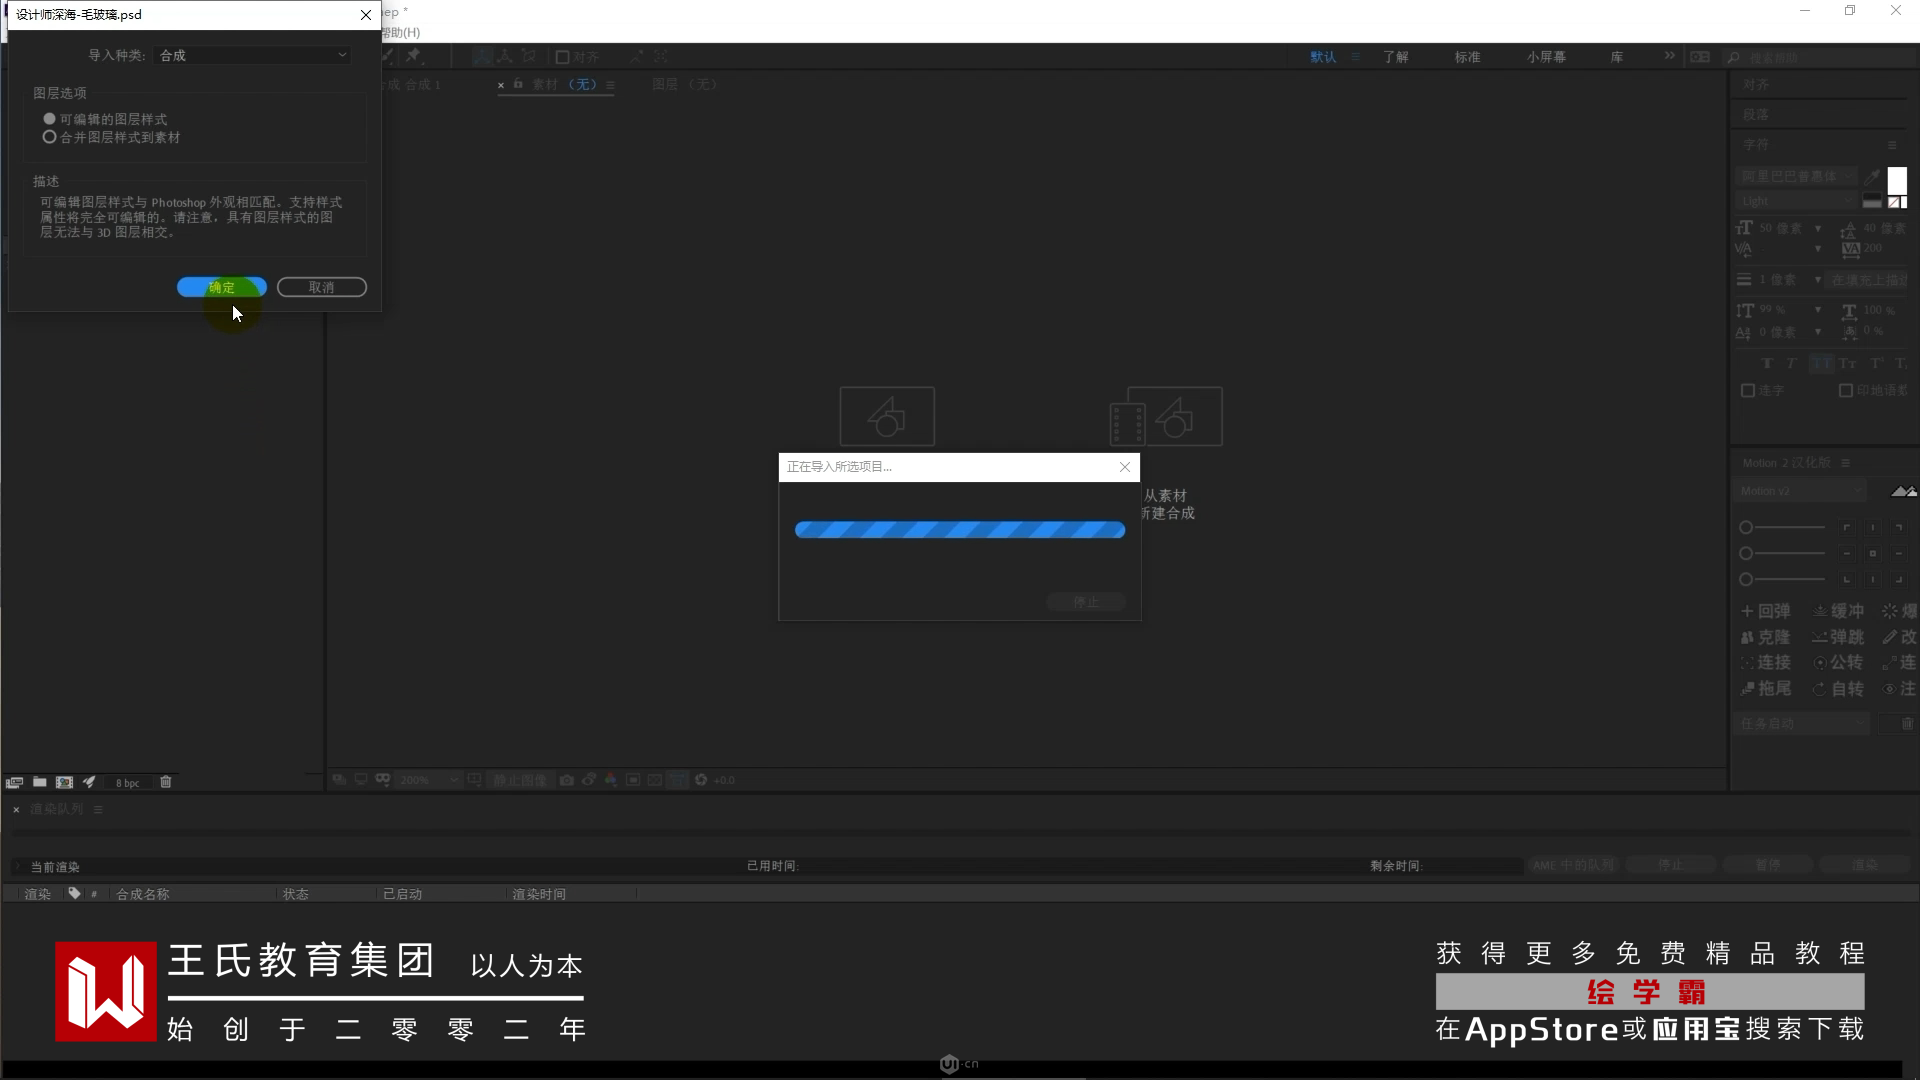Click the Motion 2 回弹 bounce icon
The image size is (1920, 1080).
tap(1766, 611)
